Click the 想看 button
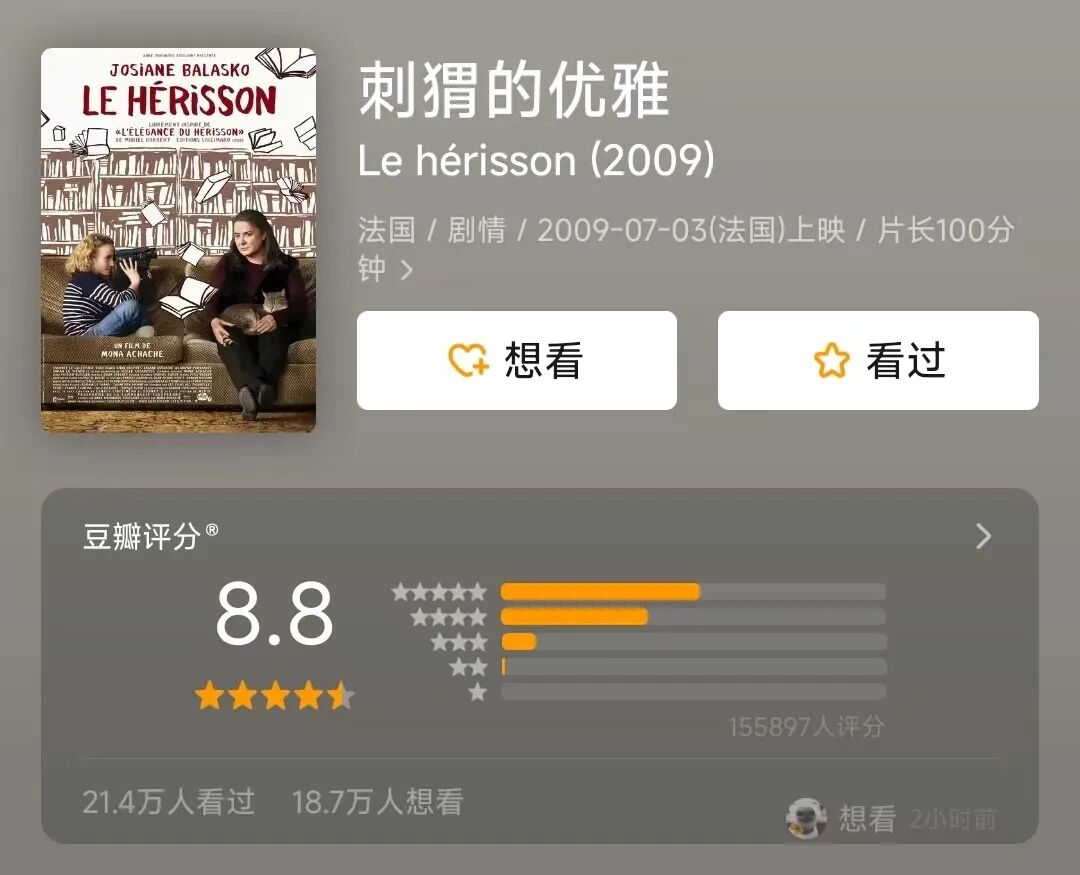The width and height of the screenshot is (1080, 875). [517, 360]
